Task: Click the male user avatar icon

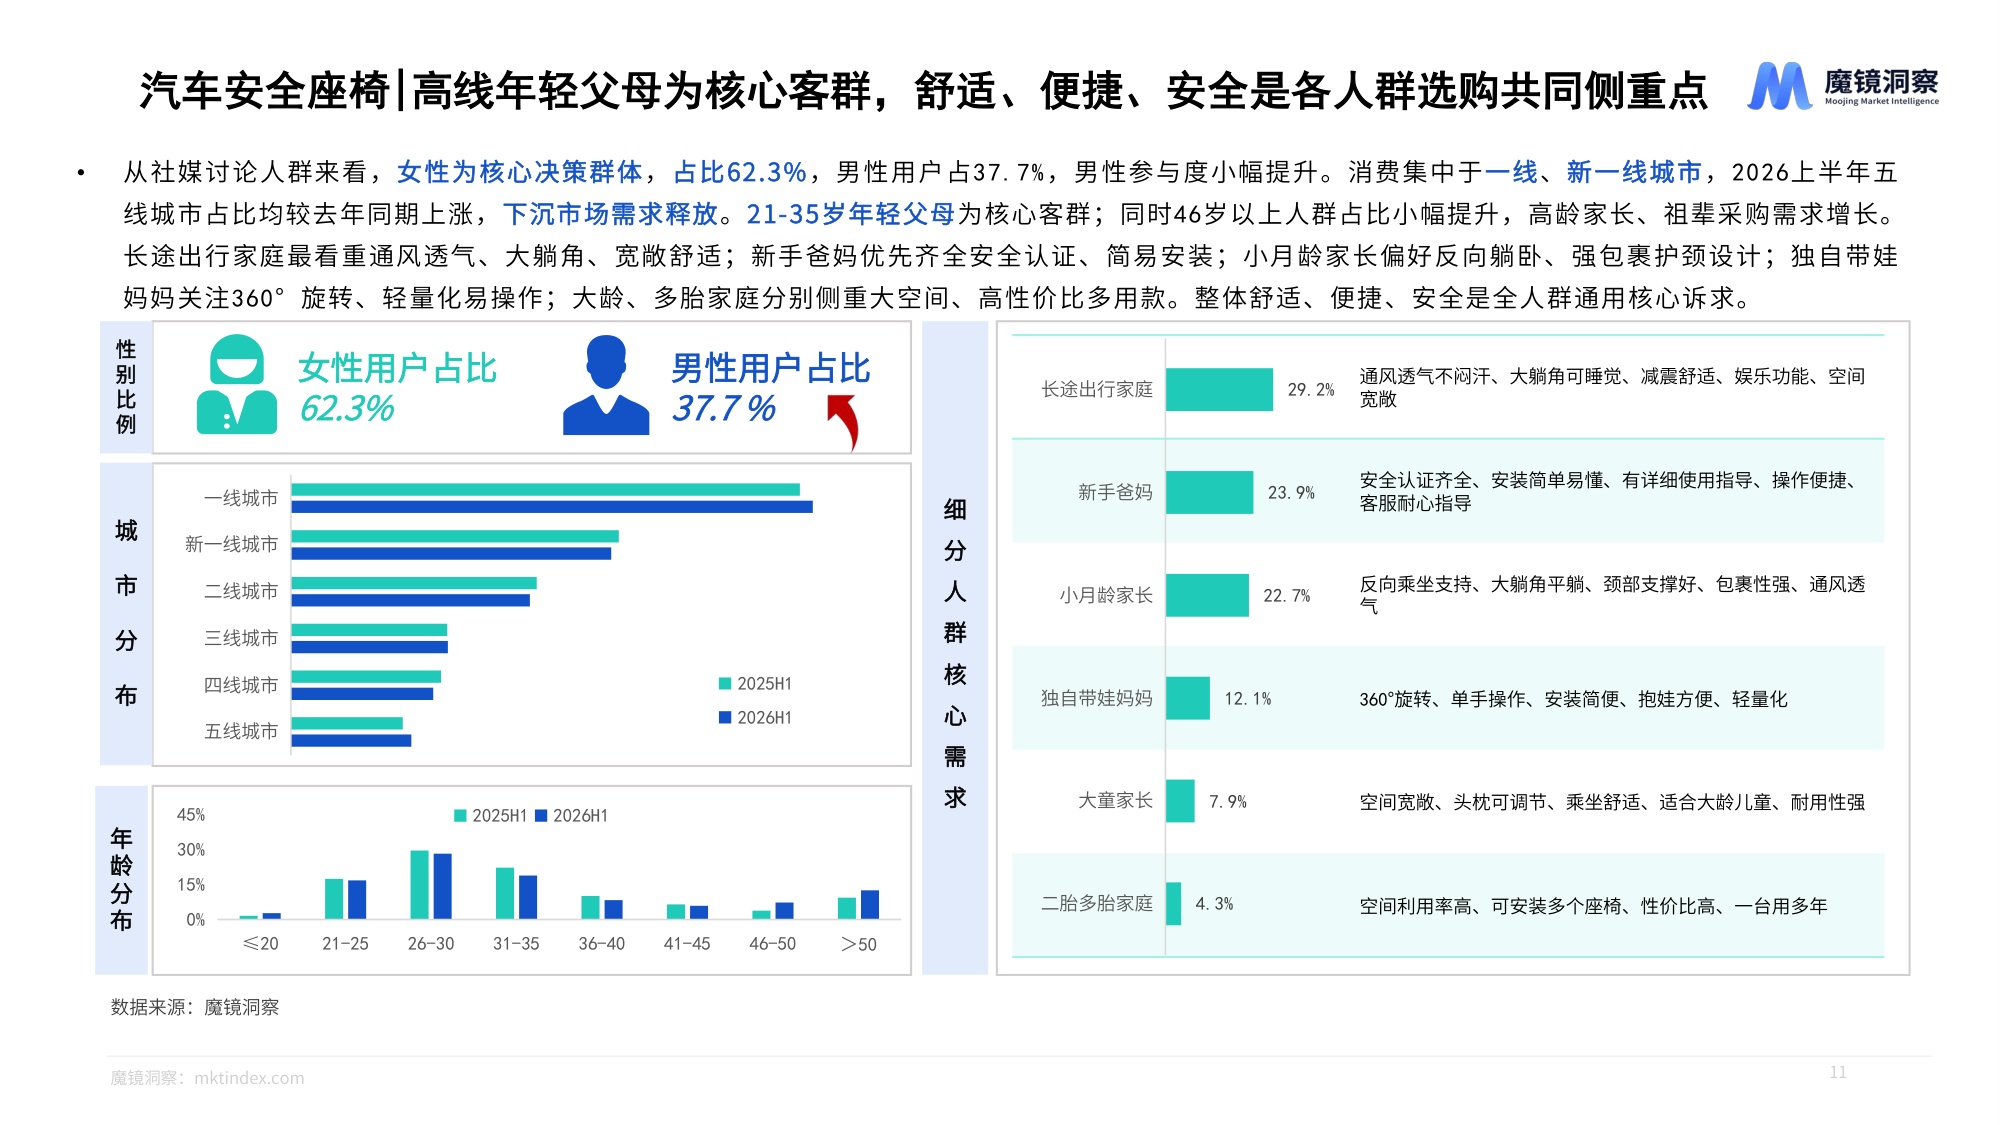Action: [x=606, y=384]
